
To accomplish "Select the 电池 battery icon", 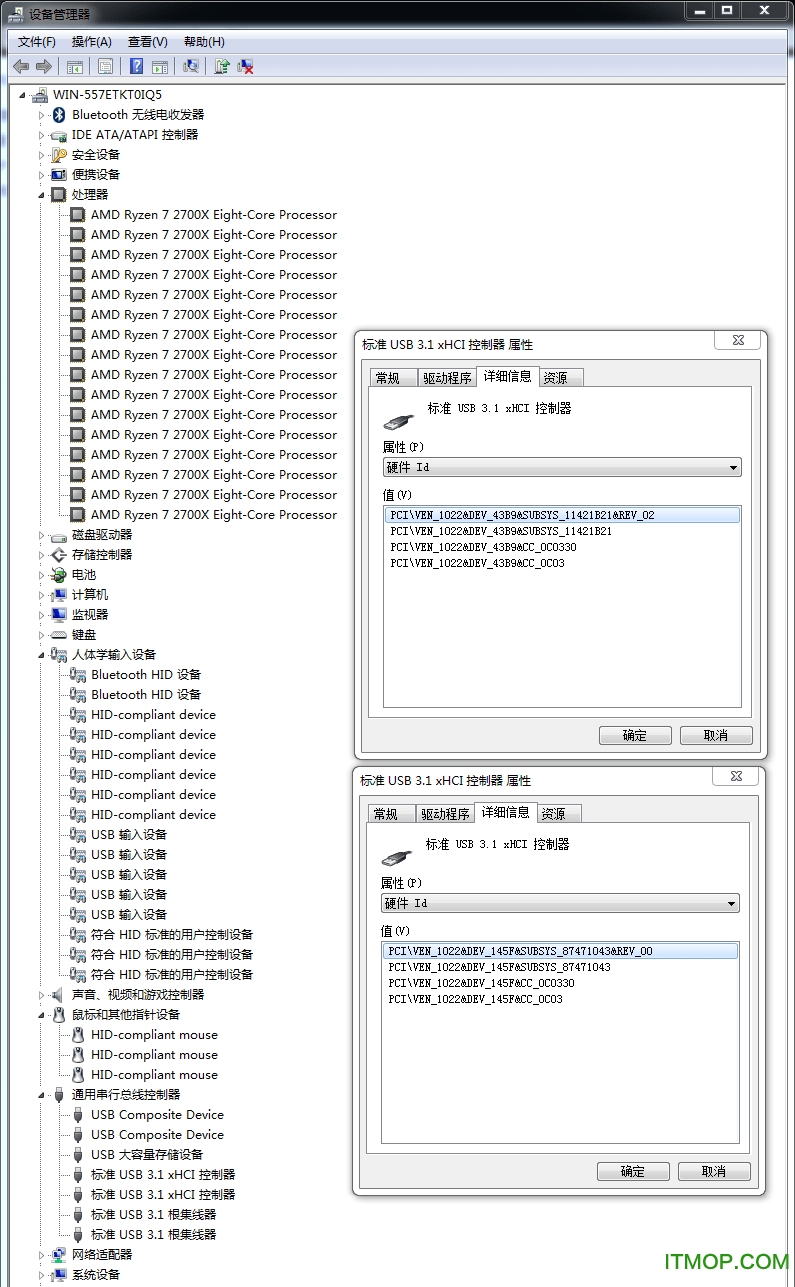I will click(x=59, y=575).
